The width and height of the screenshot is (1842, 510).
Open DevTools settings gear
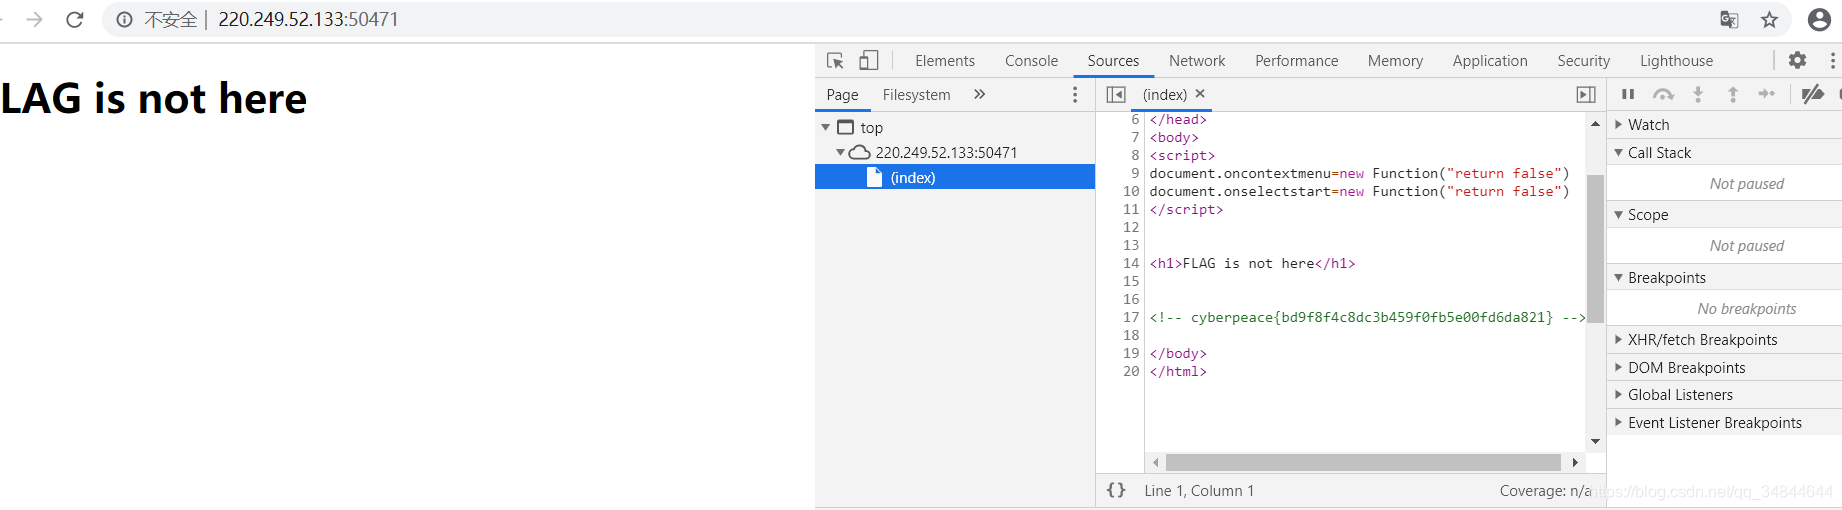[x=1797, y=60]
